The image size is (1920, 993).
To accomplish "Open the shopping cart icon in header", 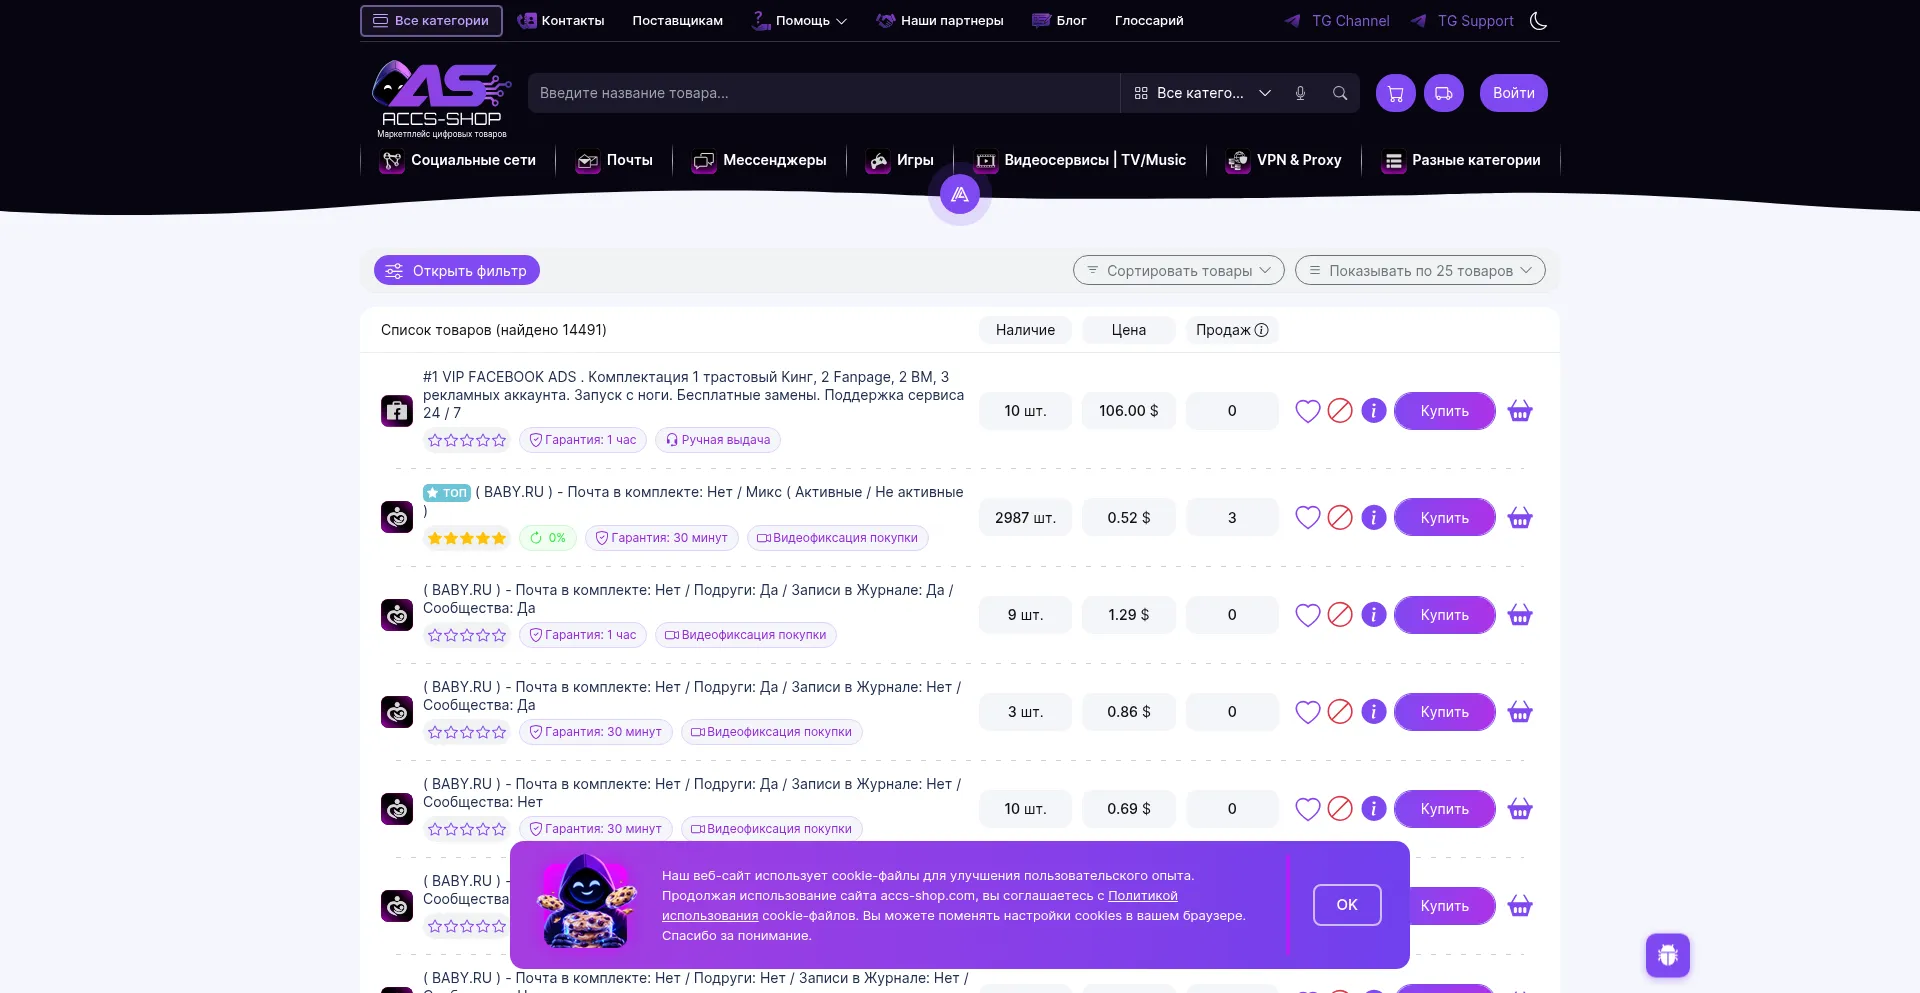I will pyautogui.click(x=1396, y=93).
